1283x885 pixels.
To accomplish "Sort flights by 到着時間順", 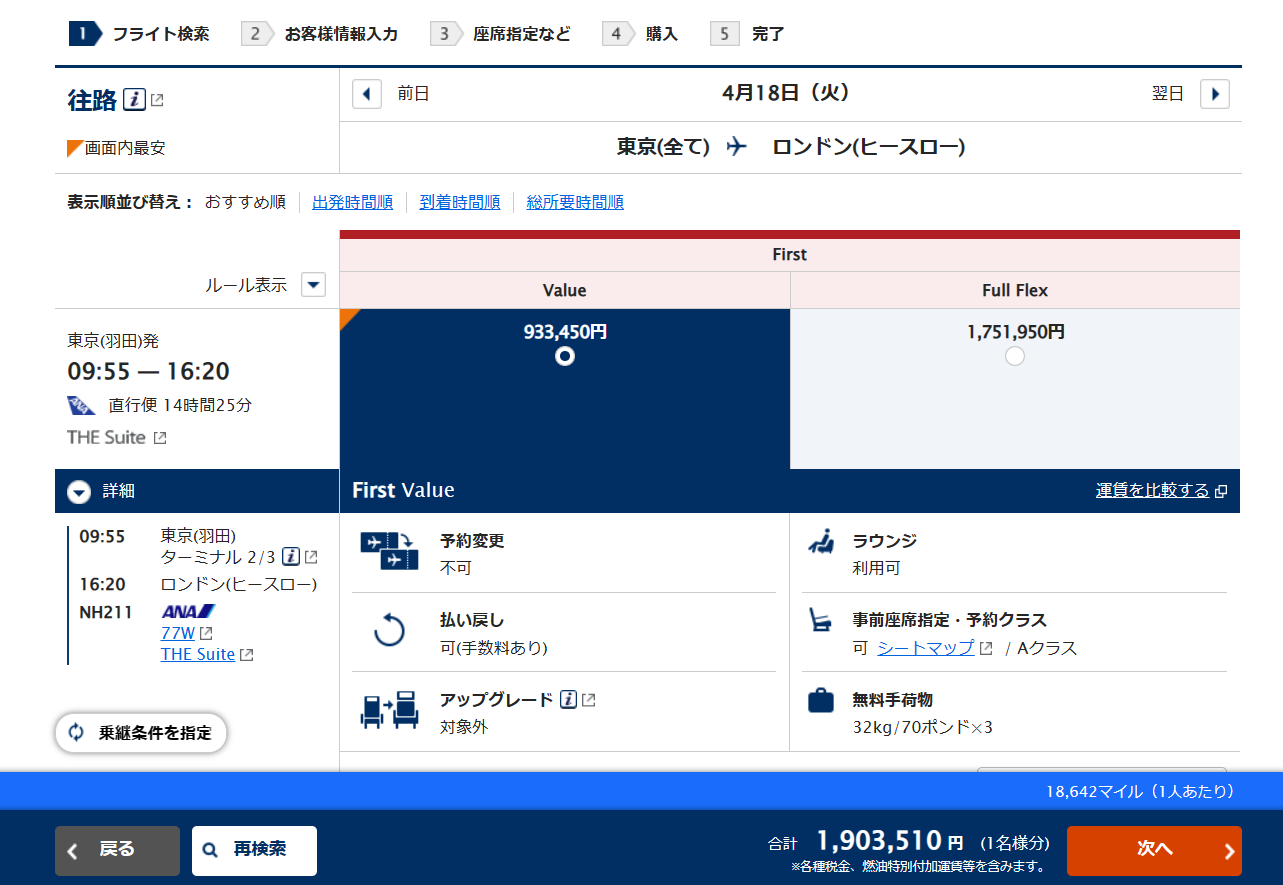I will (x=459, y=202).
